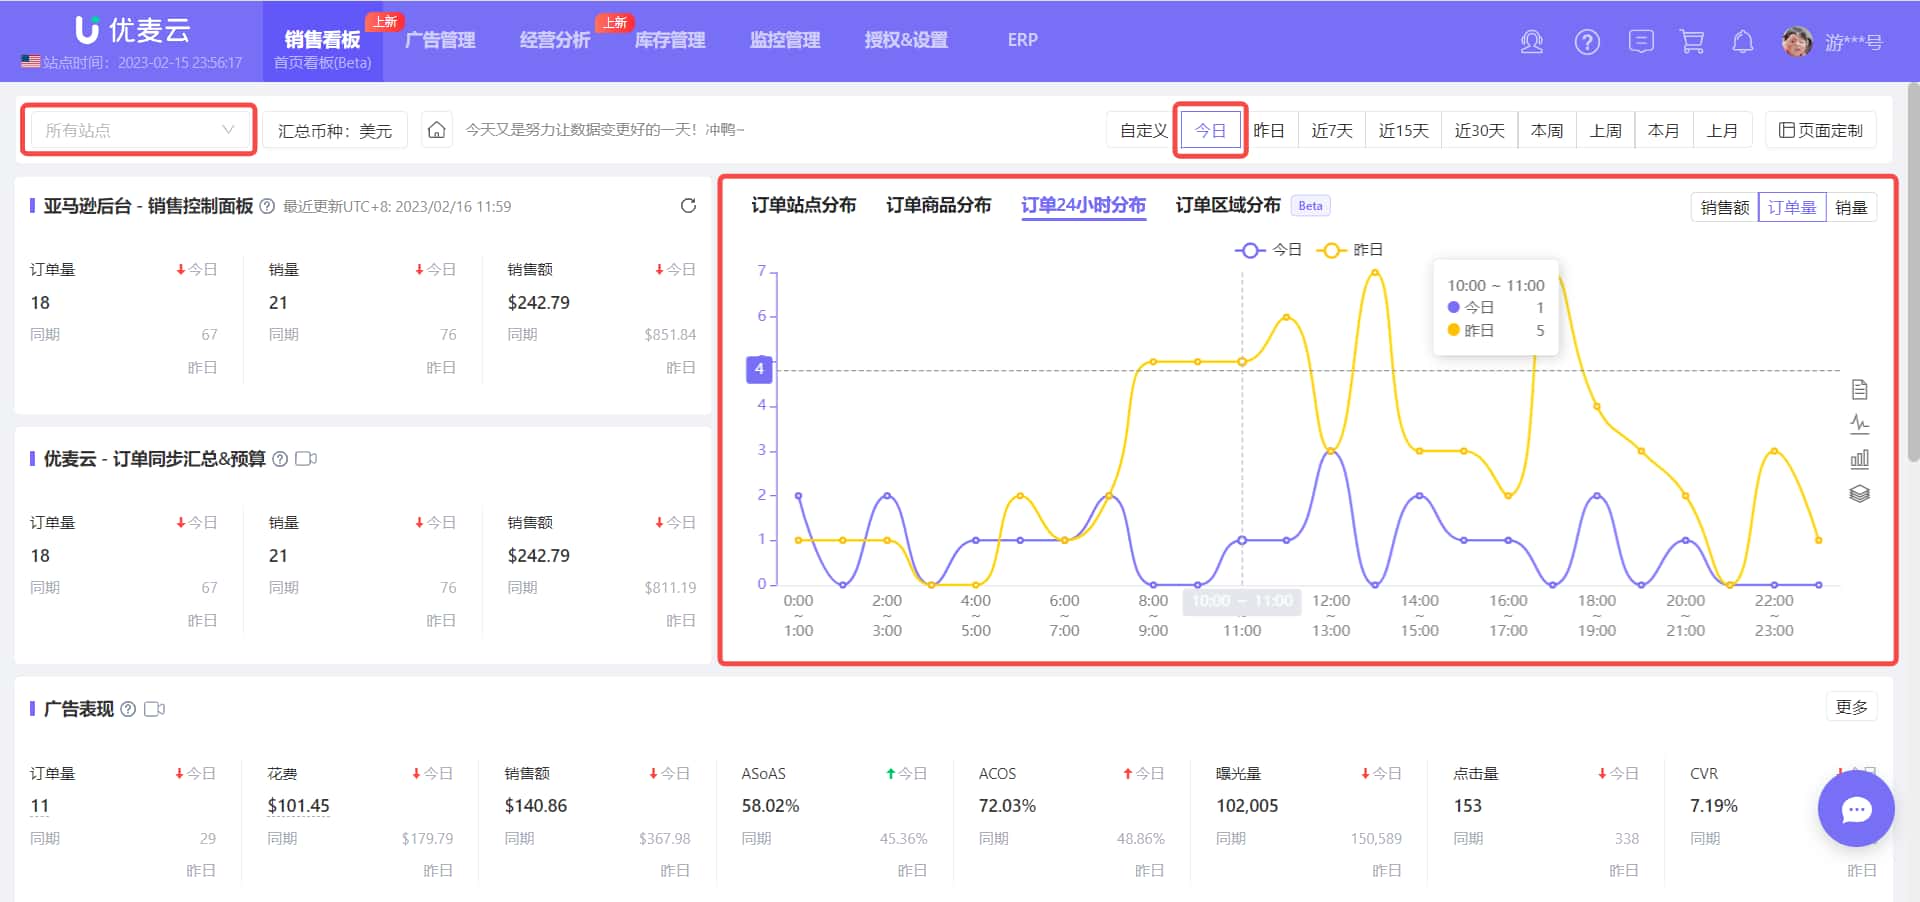Screen dimensions: 1920x902
Task: Switch chart to line chart icon
Action: point(1859,424)
